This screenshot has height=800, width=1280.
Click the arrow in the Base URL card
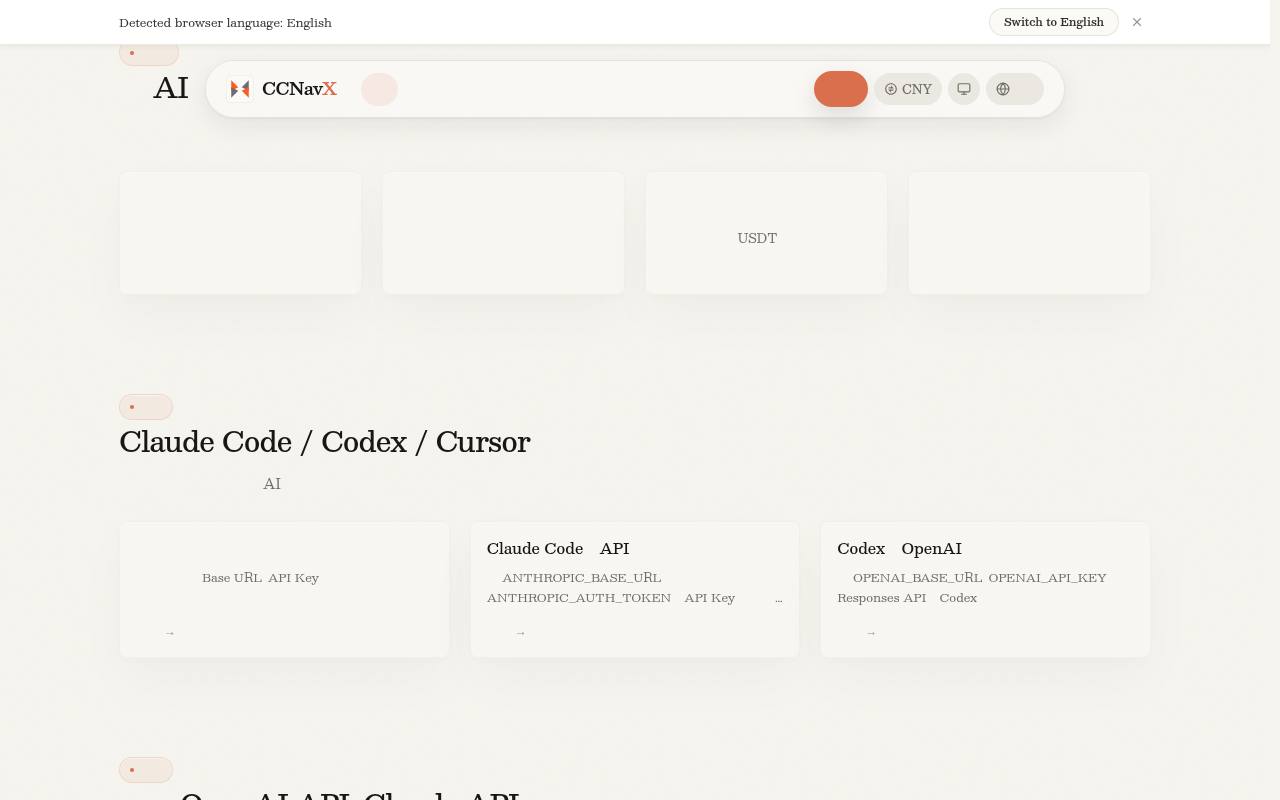(x=170, y=633)
